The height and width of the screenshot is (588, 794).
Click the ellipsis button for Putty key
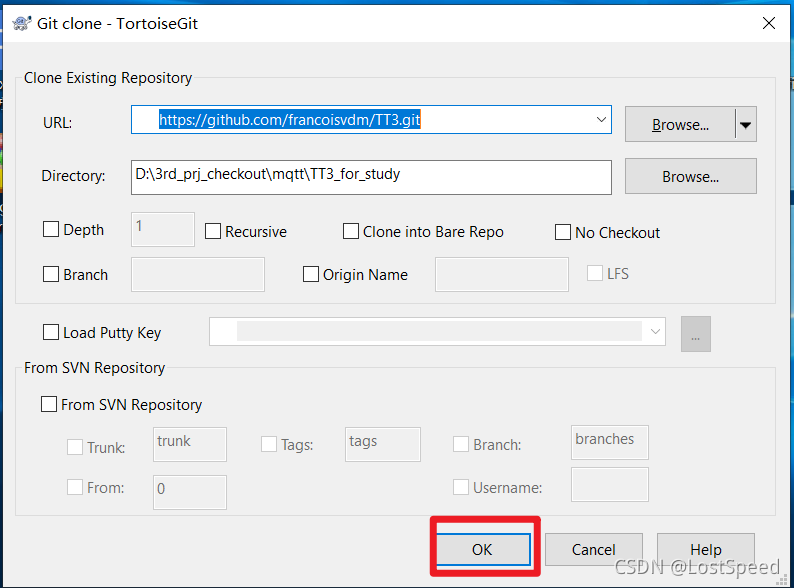click(696, 334)
